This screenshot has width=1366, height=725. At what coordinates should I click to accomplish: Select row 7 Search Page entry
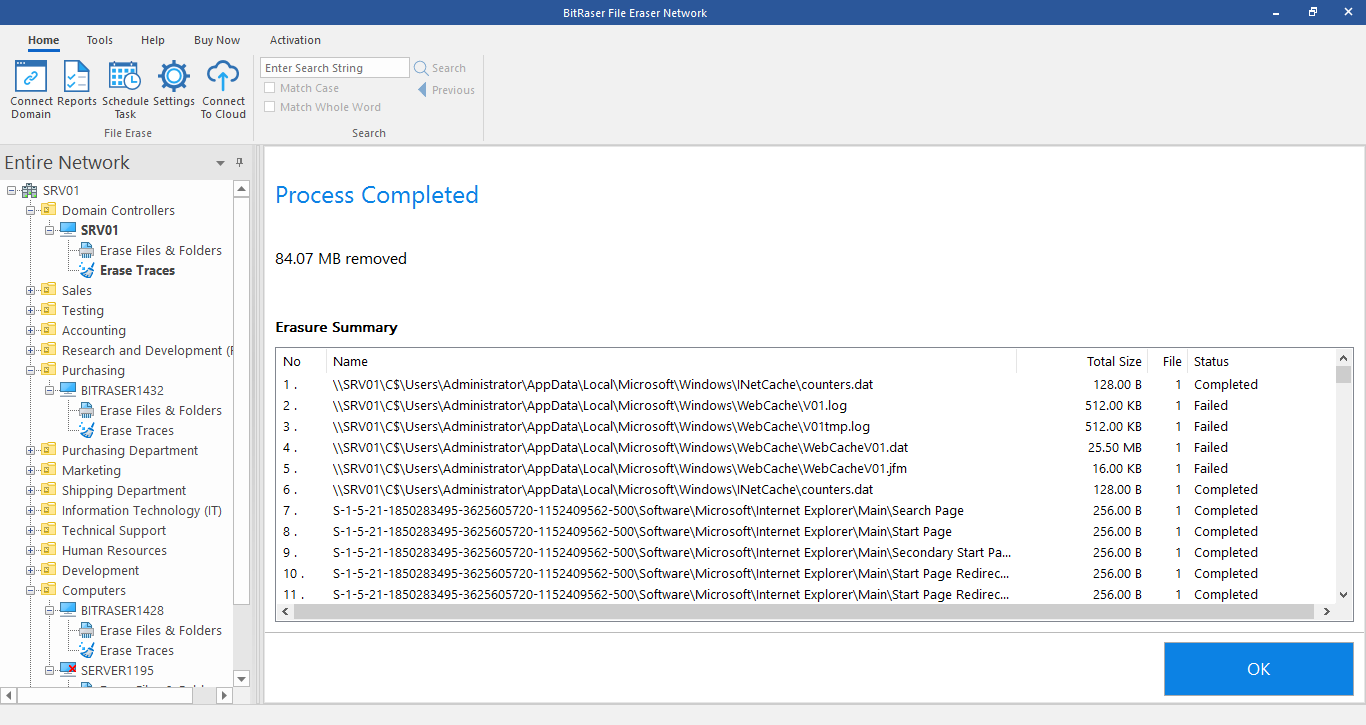click(806, 510)
